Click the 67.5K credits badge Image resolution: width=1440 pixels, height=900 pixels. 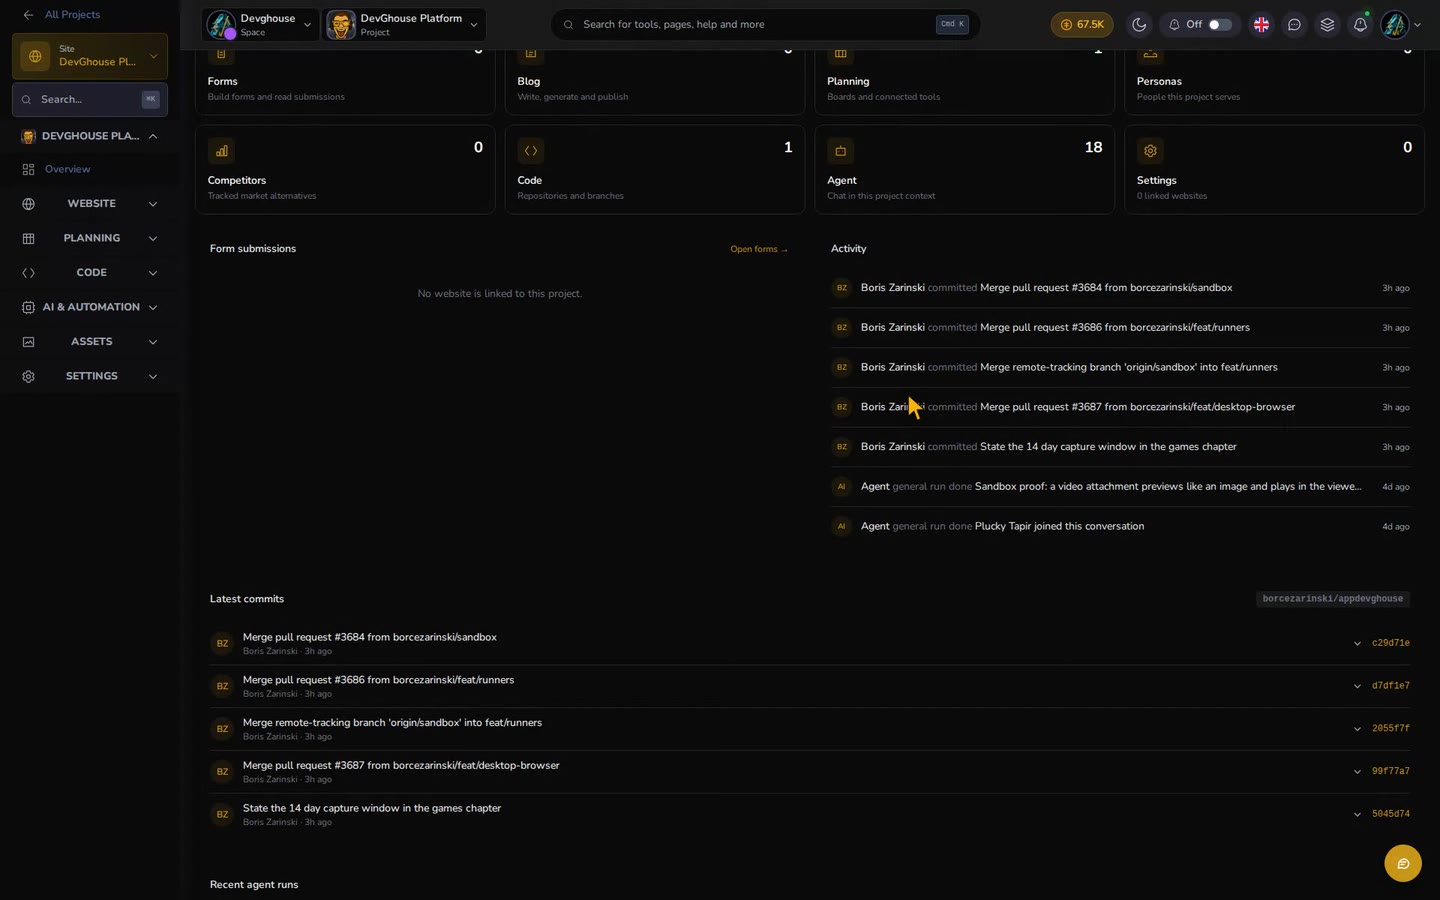[1082, 24]
